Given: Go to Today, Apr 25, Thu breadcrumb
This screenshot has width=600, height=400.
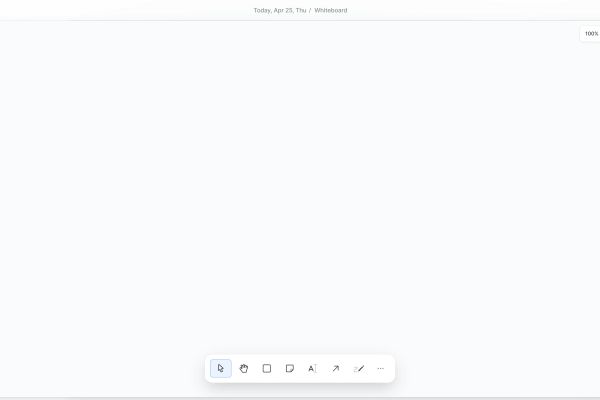Looking at the screenshot, I should point(280,10).
